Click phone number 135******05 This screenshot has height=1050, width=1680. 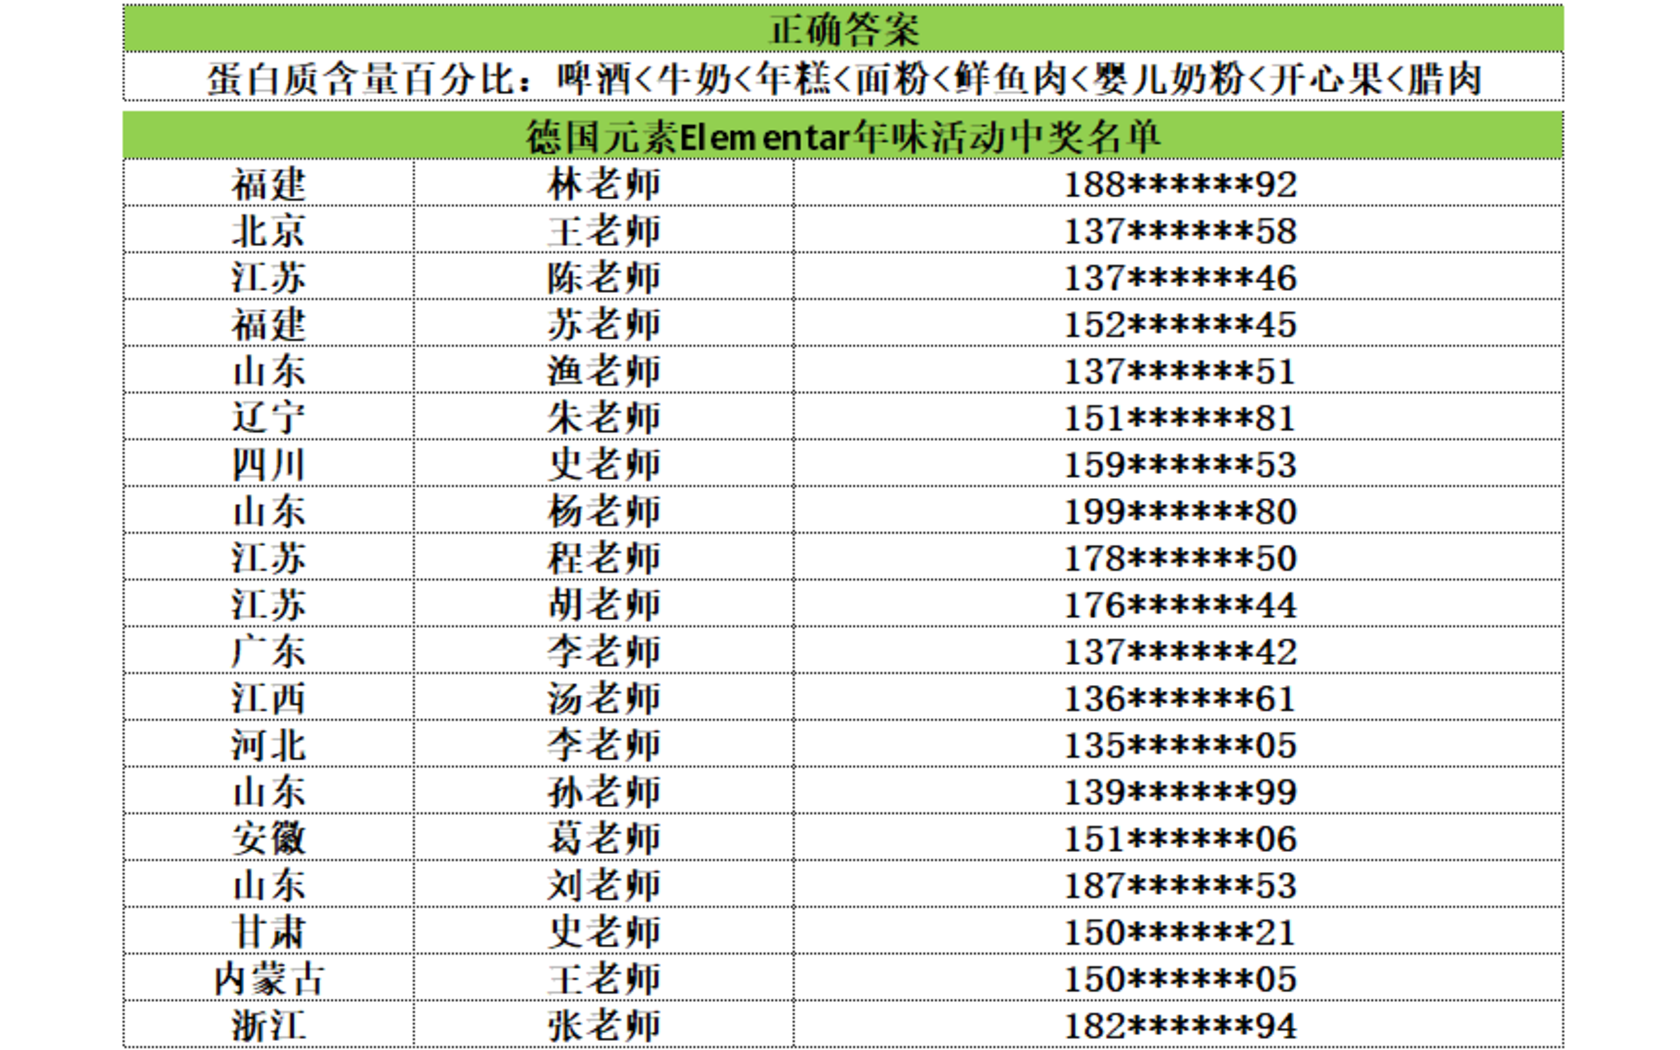[x=1179, y=745]
